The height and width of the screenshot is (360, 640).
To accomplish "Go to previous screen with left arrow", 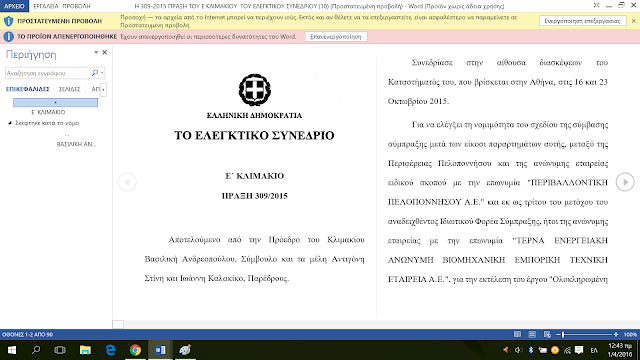I will [127, 182].
